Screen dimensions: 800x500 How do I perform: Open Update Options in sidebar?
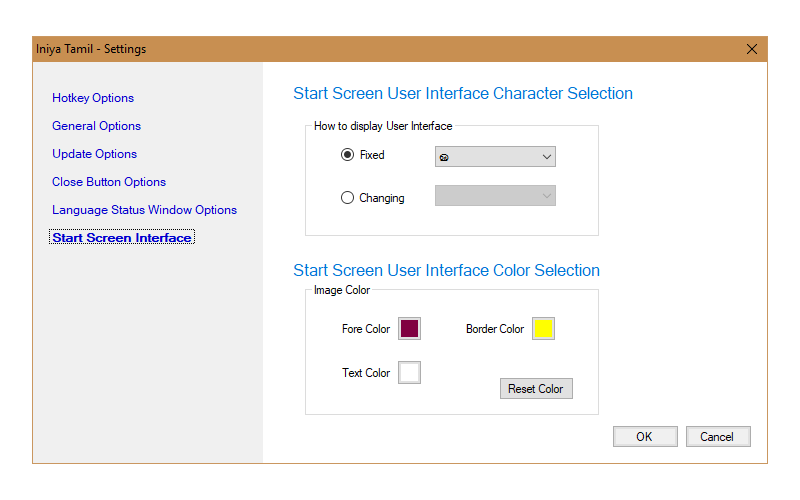pyautogui.click(x=94, y=154)
